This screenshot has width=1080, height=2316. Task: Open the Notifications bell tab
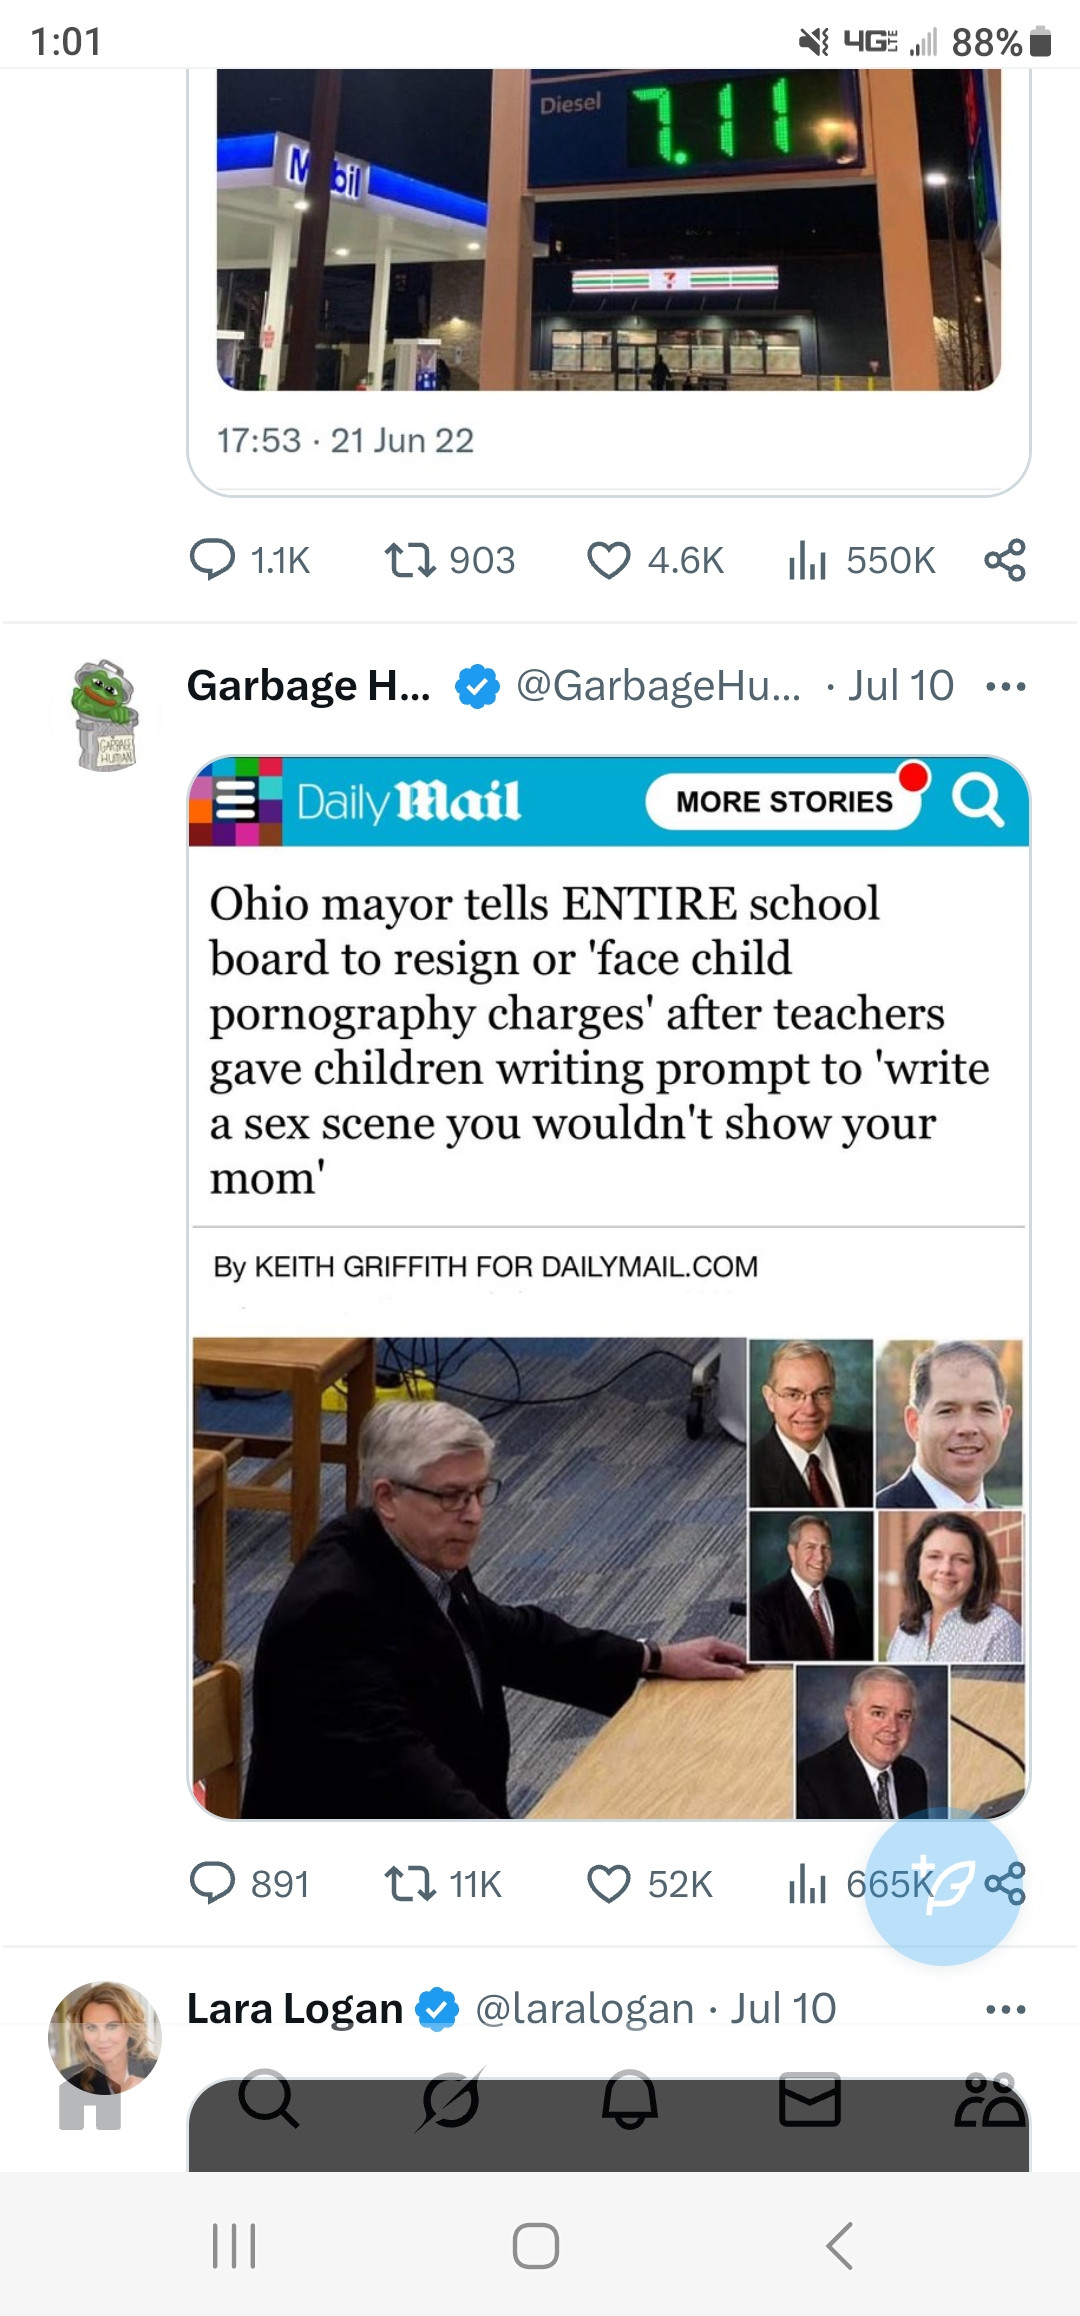click(630, 2099)
